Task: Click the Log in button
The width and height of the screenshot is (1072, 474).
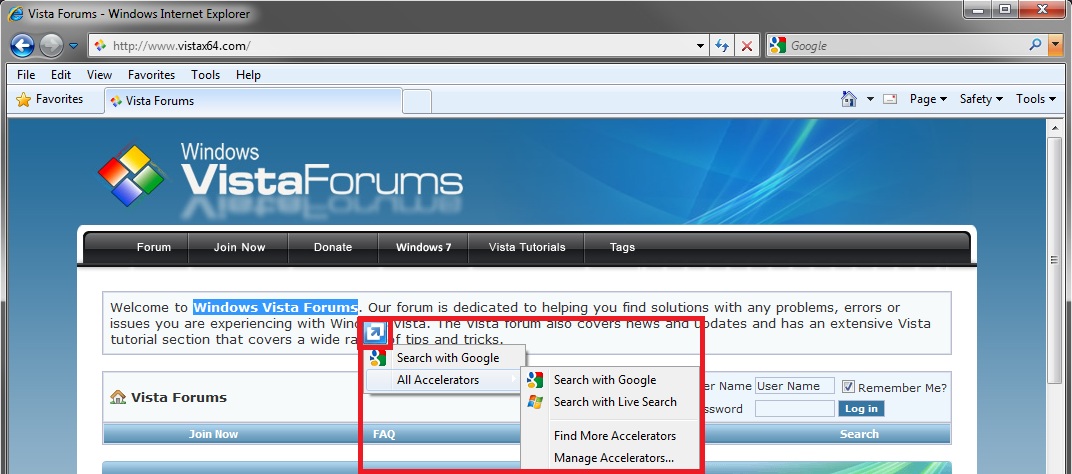Action: click(x=861, y=408)
